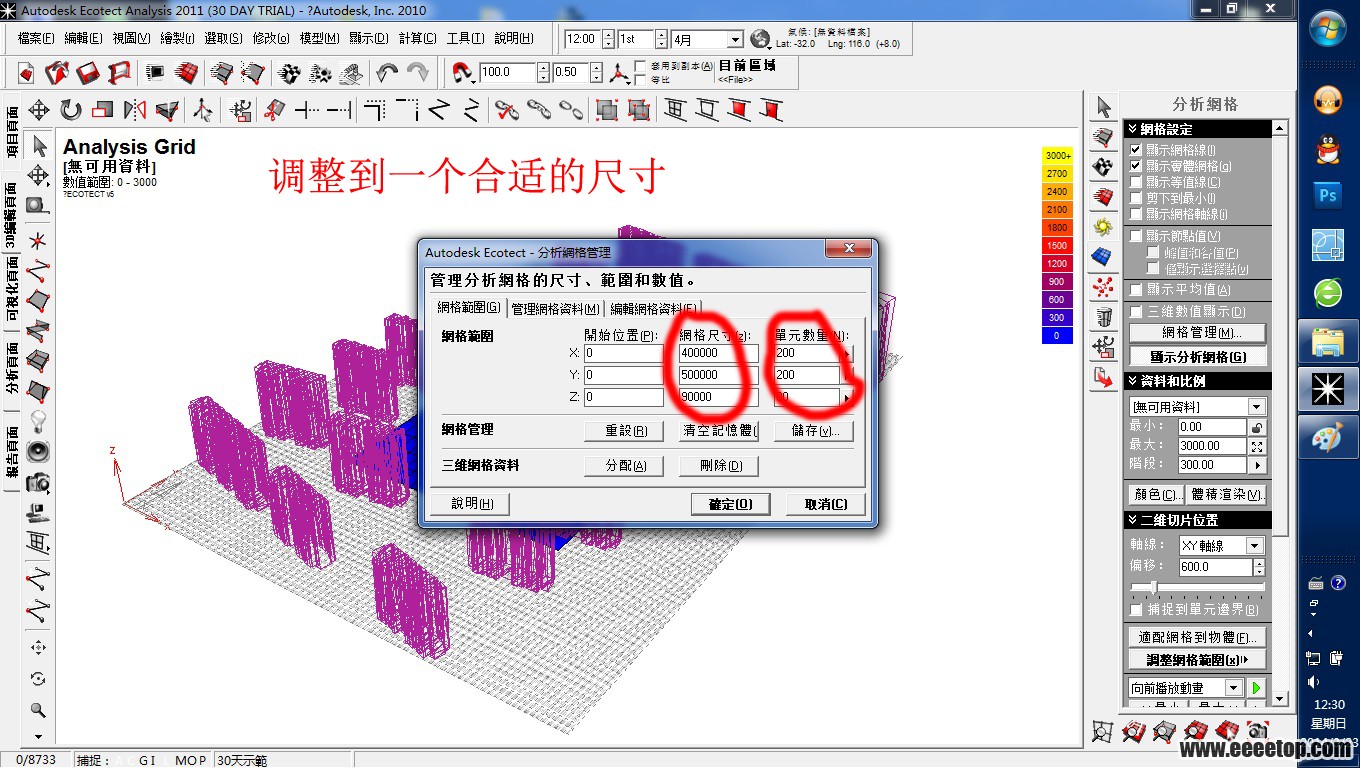Enable the 三維數值顯示 checkbox
Viewport: 1360px width, 768px height.
coord(1135,312)
